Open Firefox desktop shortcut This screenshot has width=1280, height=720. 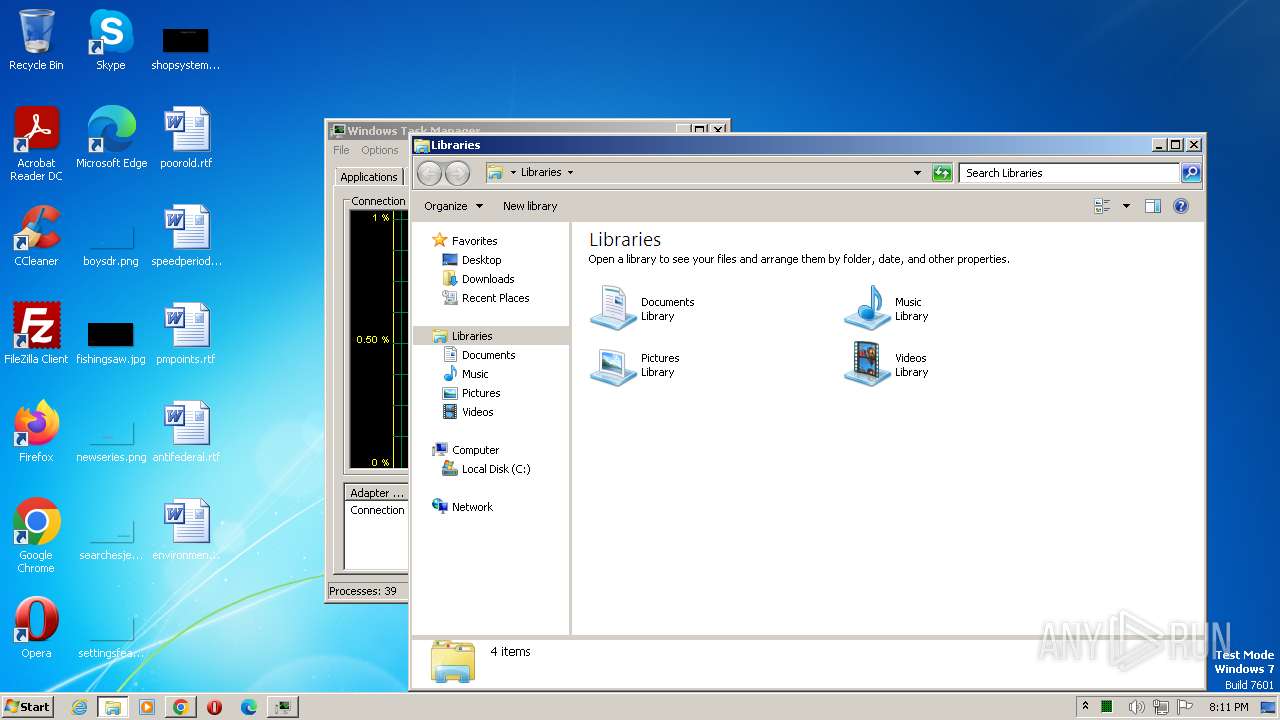(x=36, y=432)
